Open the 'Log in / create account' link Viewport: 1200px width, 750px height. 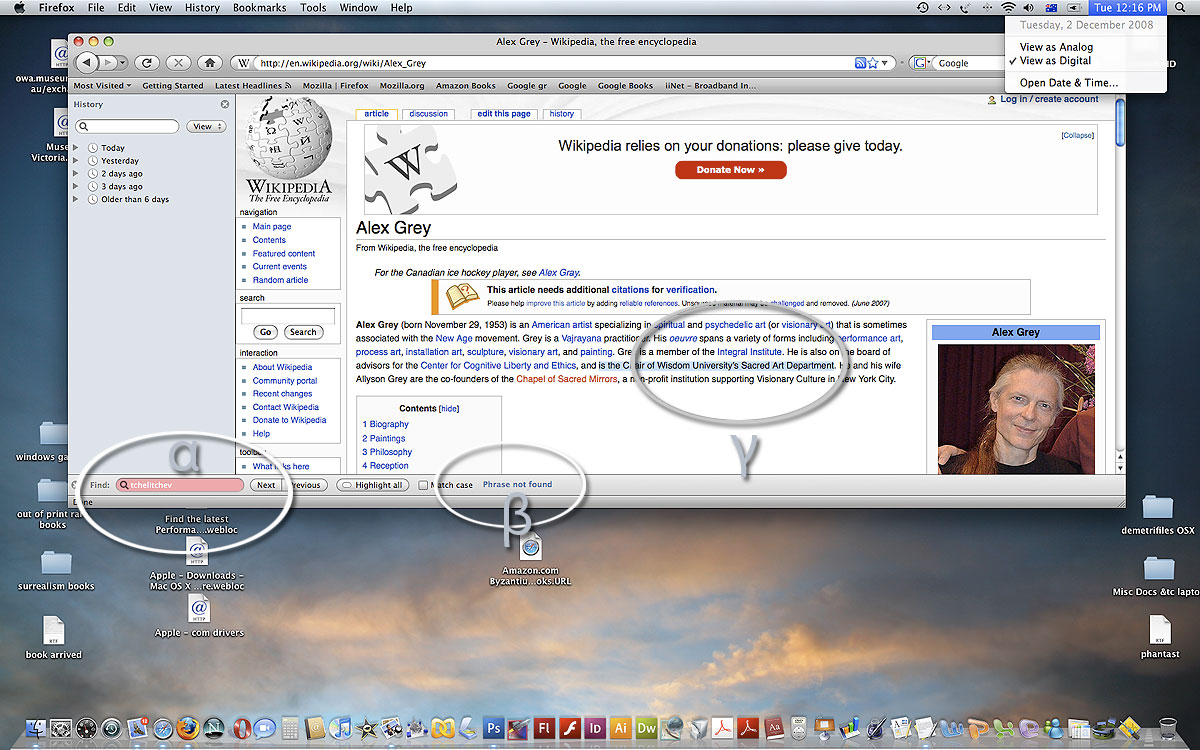pos(1049,99)
